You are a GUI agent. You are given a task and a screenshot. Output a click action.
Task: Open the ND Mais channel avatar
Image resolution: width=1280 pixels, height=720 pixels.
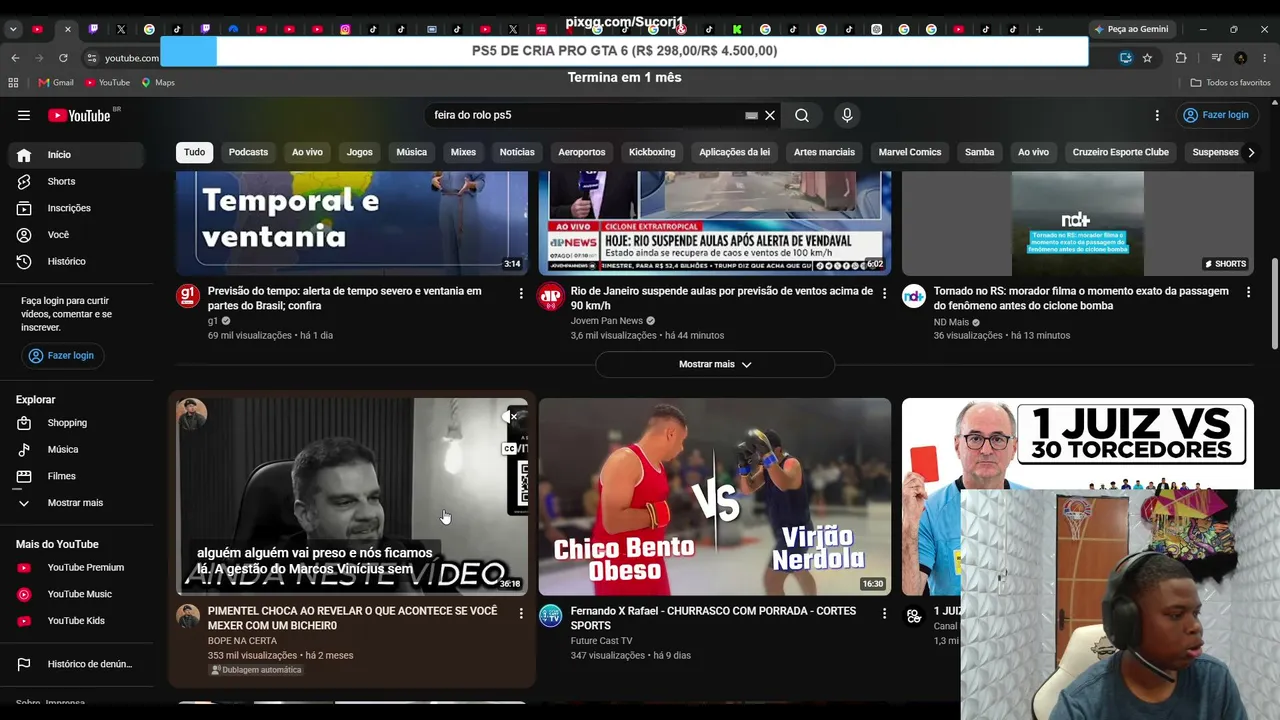click(914, 295)
